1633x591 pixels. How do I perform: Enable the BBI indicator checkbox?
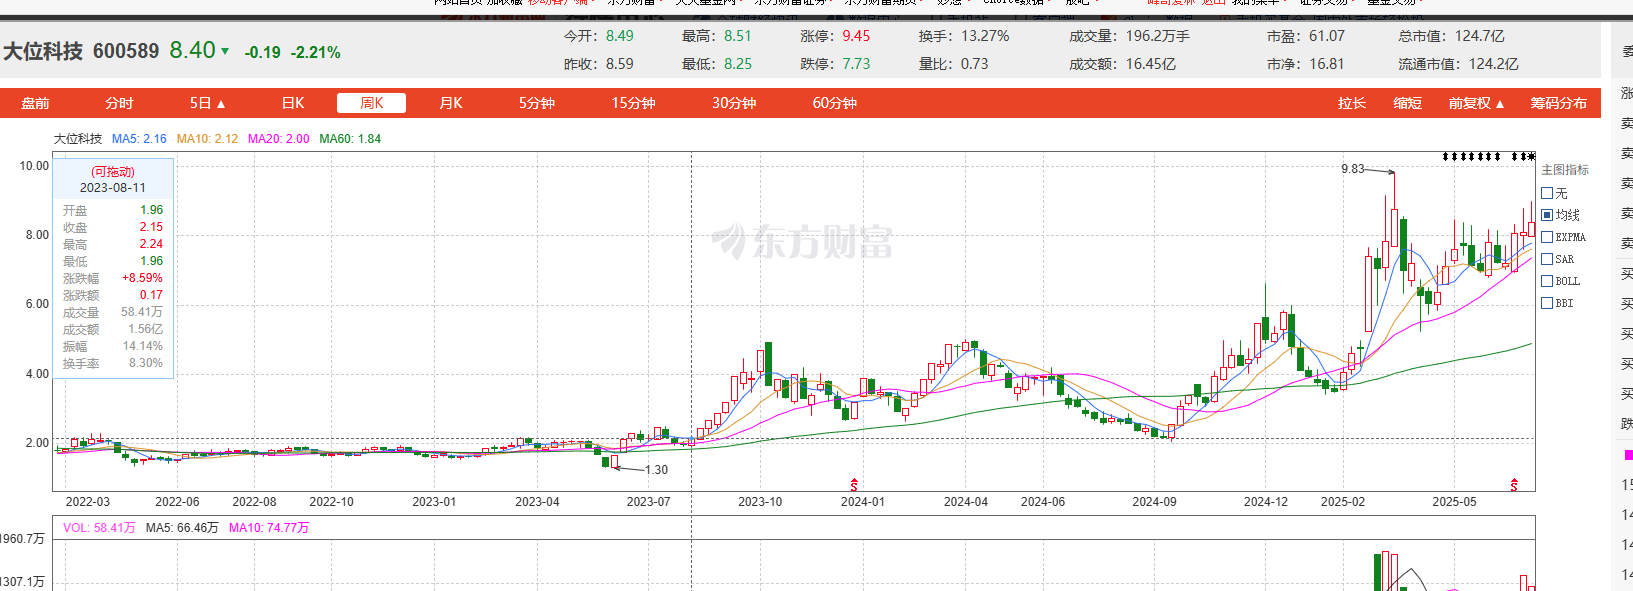(x=1547, y=303)
